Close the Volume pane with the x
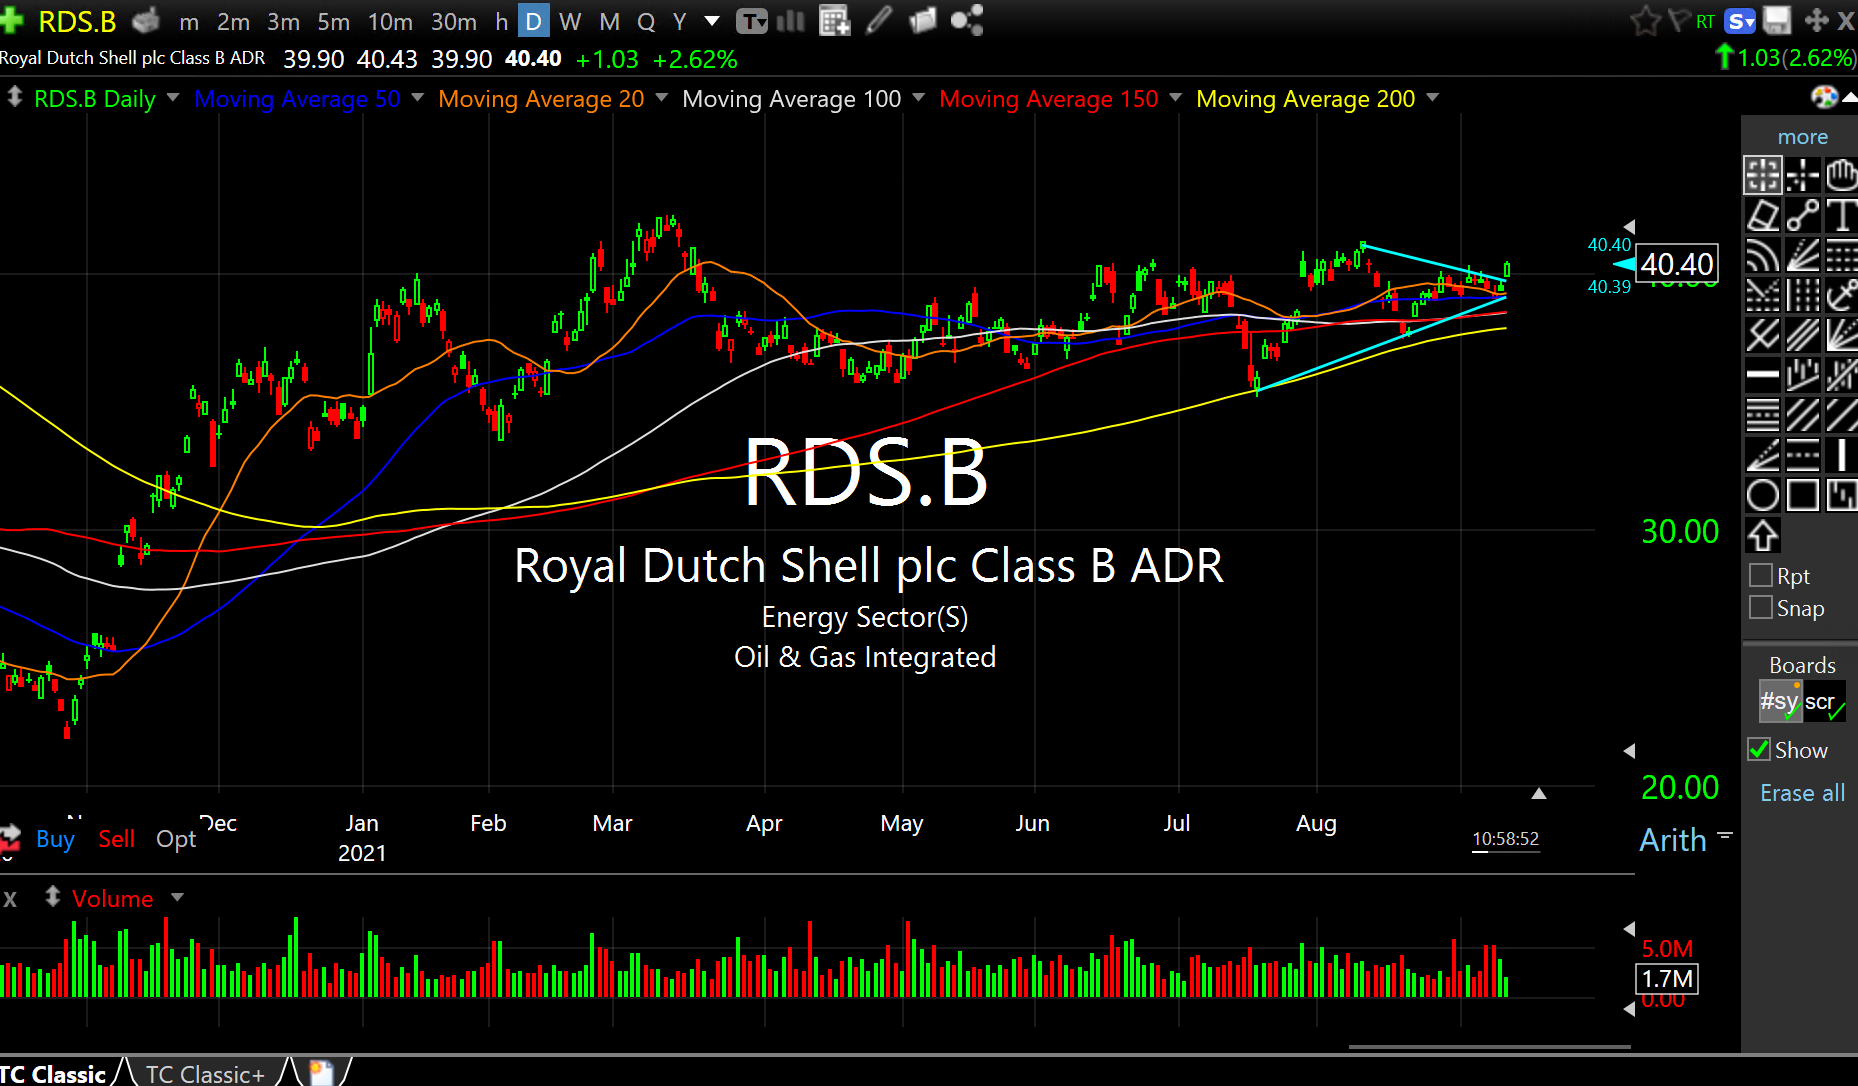The image size is (1858, 1086). (10, 898)
